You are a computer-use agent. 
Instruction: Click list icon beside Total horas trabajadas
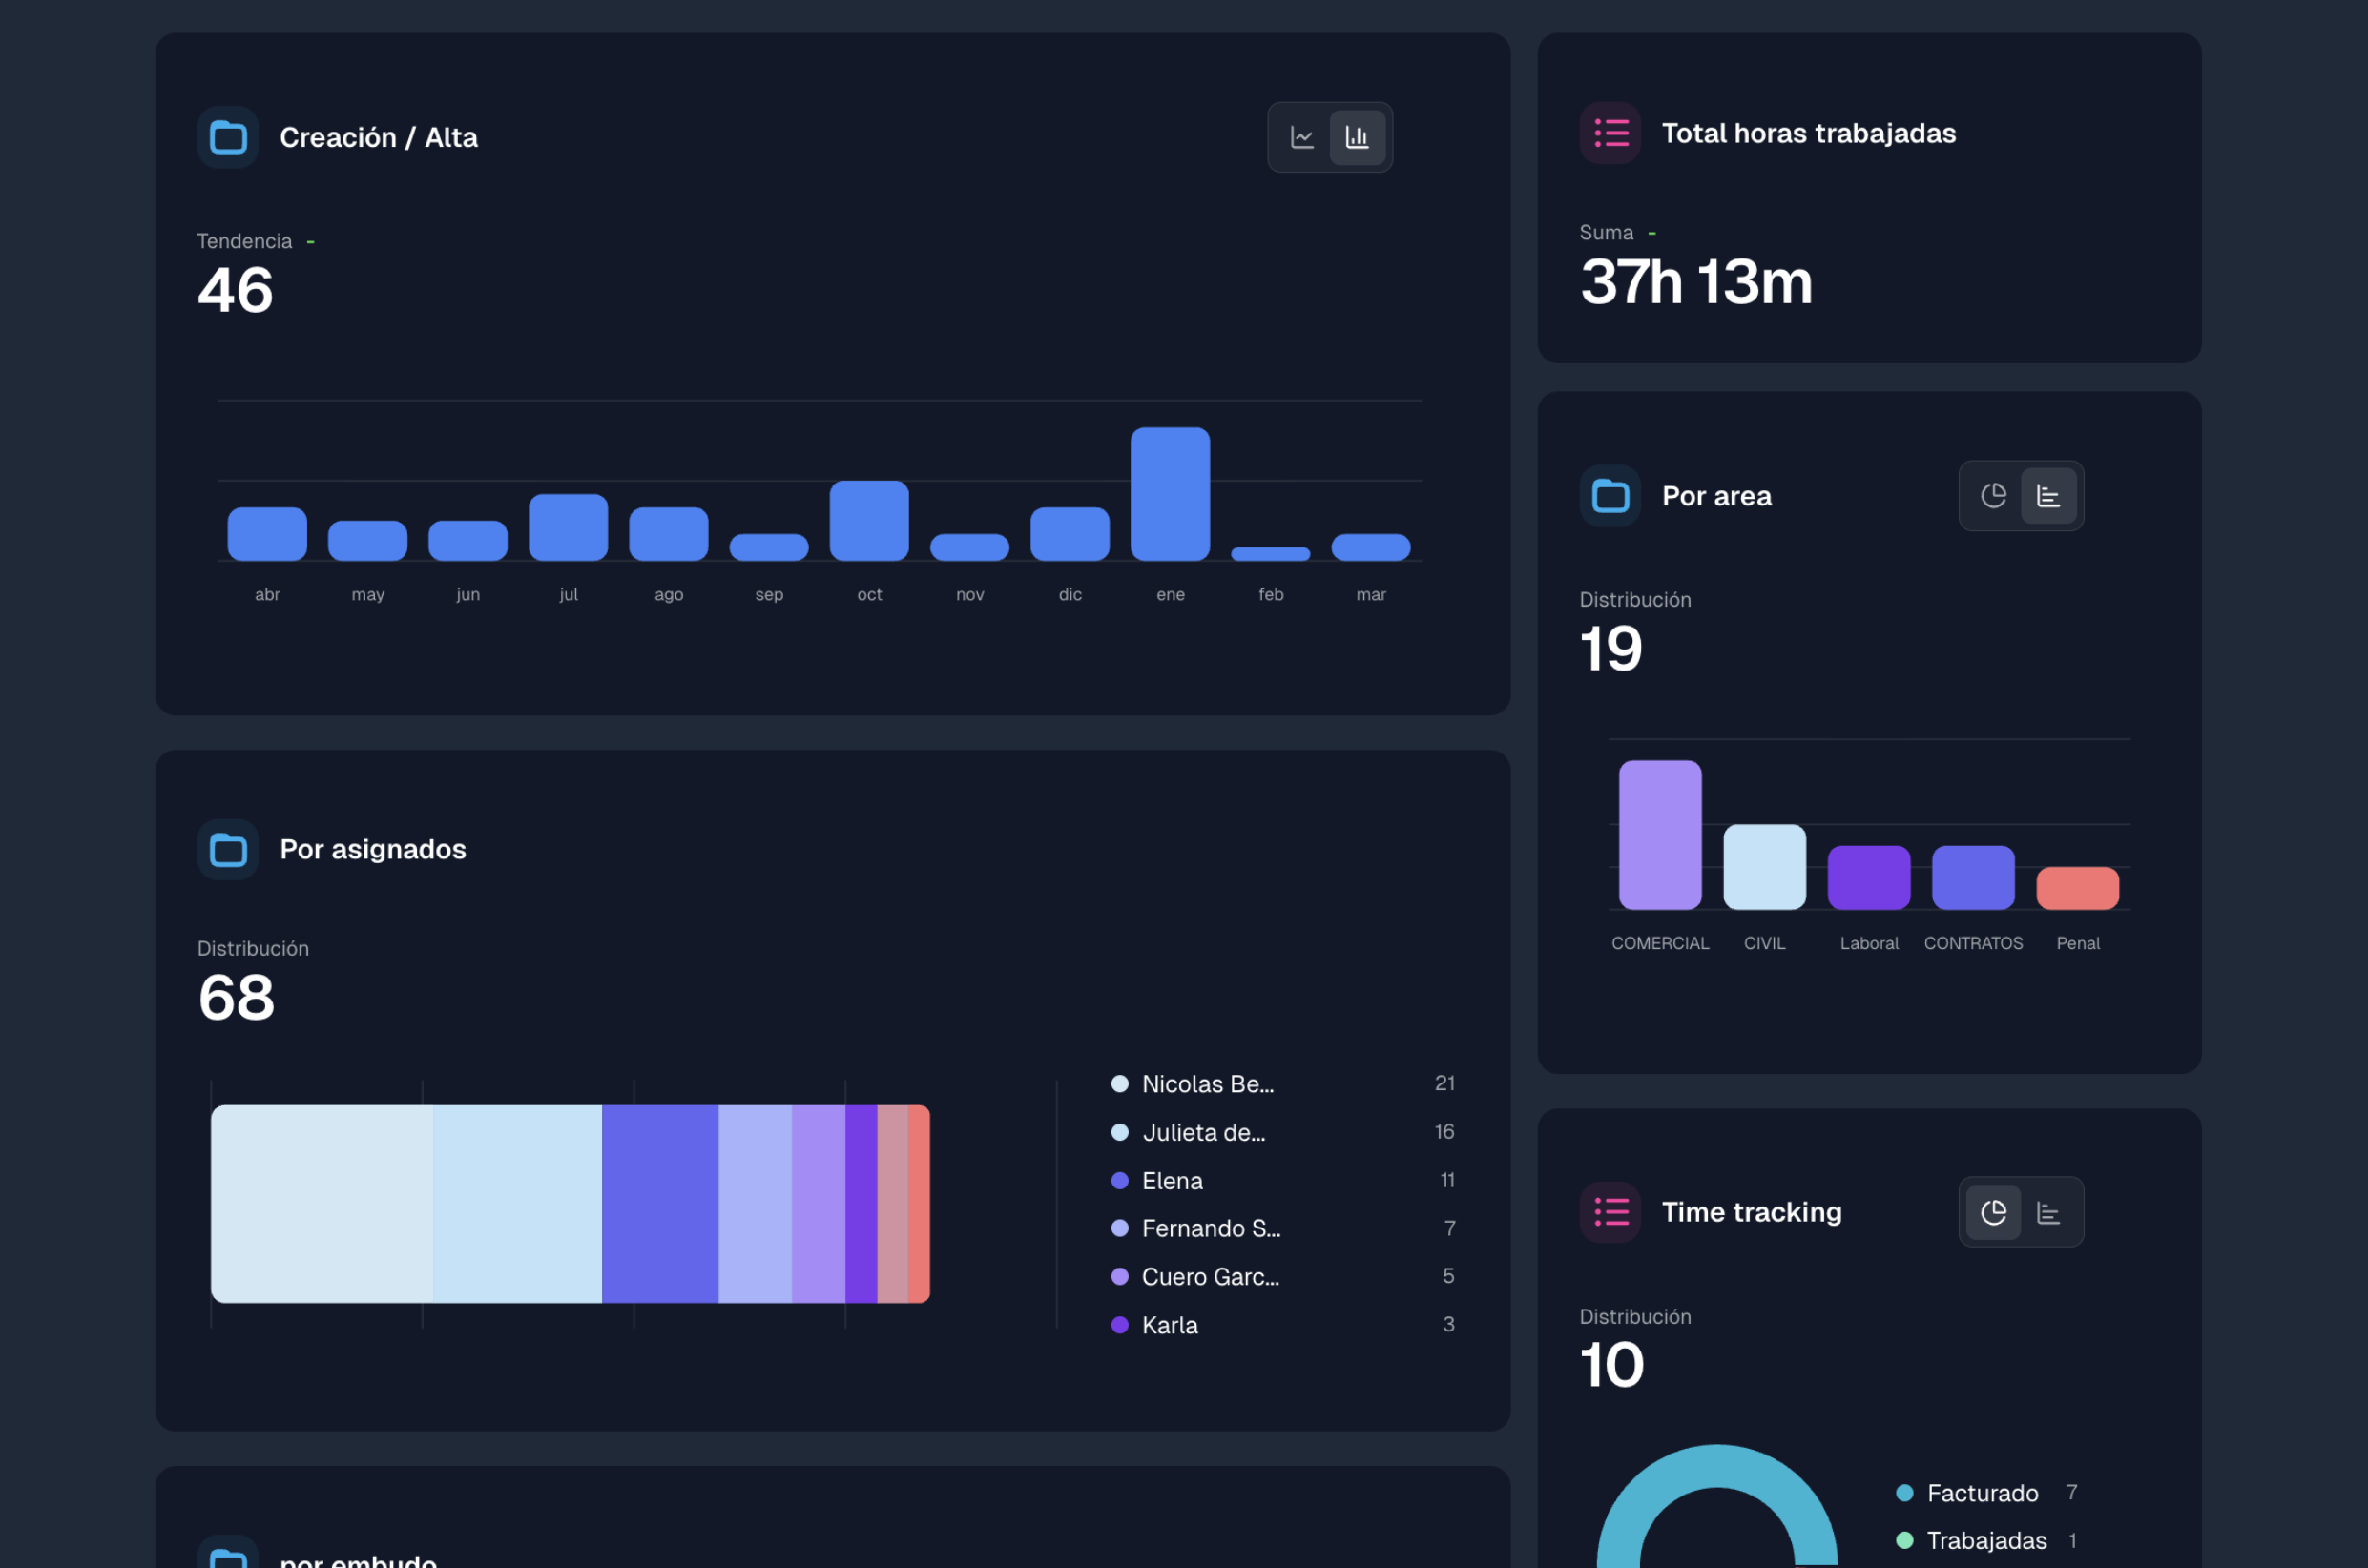click(1610, 133)
